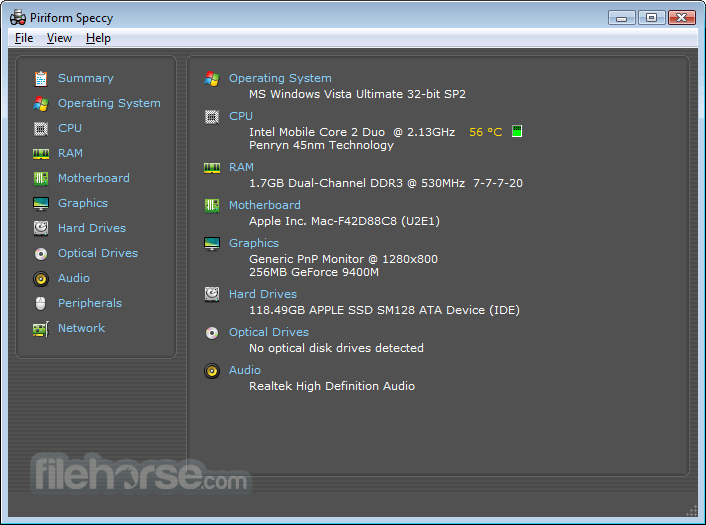
Task: Click the RAM stick icon in sidebar
Action: 41,154
